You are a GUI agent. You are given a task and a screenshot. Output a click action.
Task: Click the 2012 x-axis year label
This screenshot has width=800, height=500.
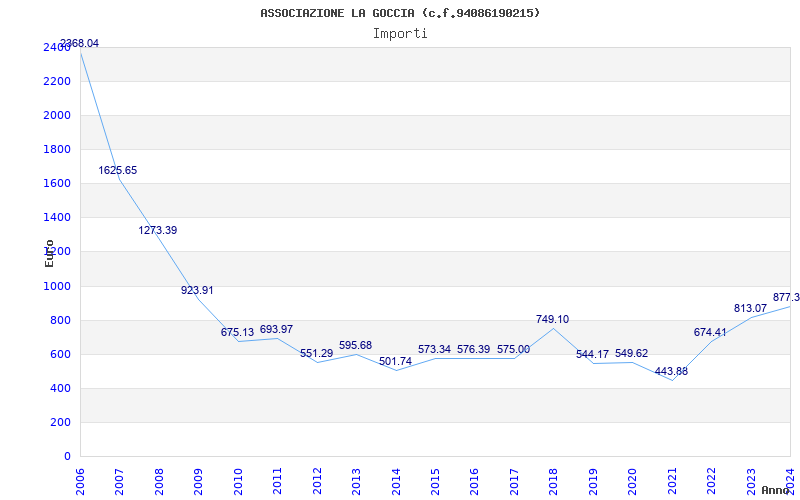coord(317,480)
